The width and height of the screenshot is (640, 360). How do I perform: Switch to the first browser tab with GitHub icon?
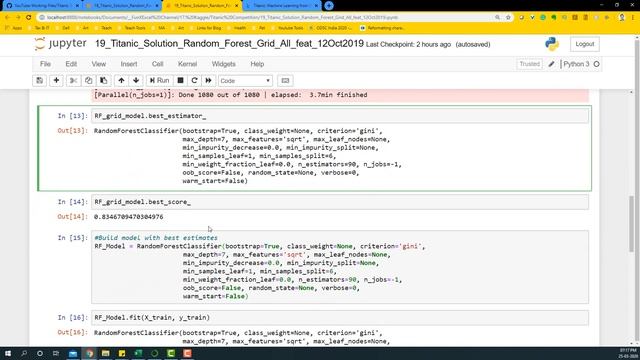[42, 6]
